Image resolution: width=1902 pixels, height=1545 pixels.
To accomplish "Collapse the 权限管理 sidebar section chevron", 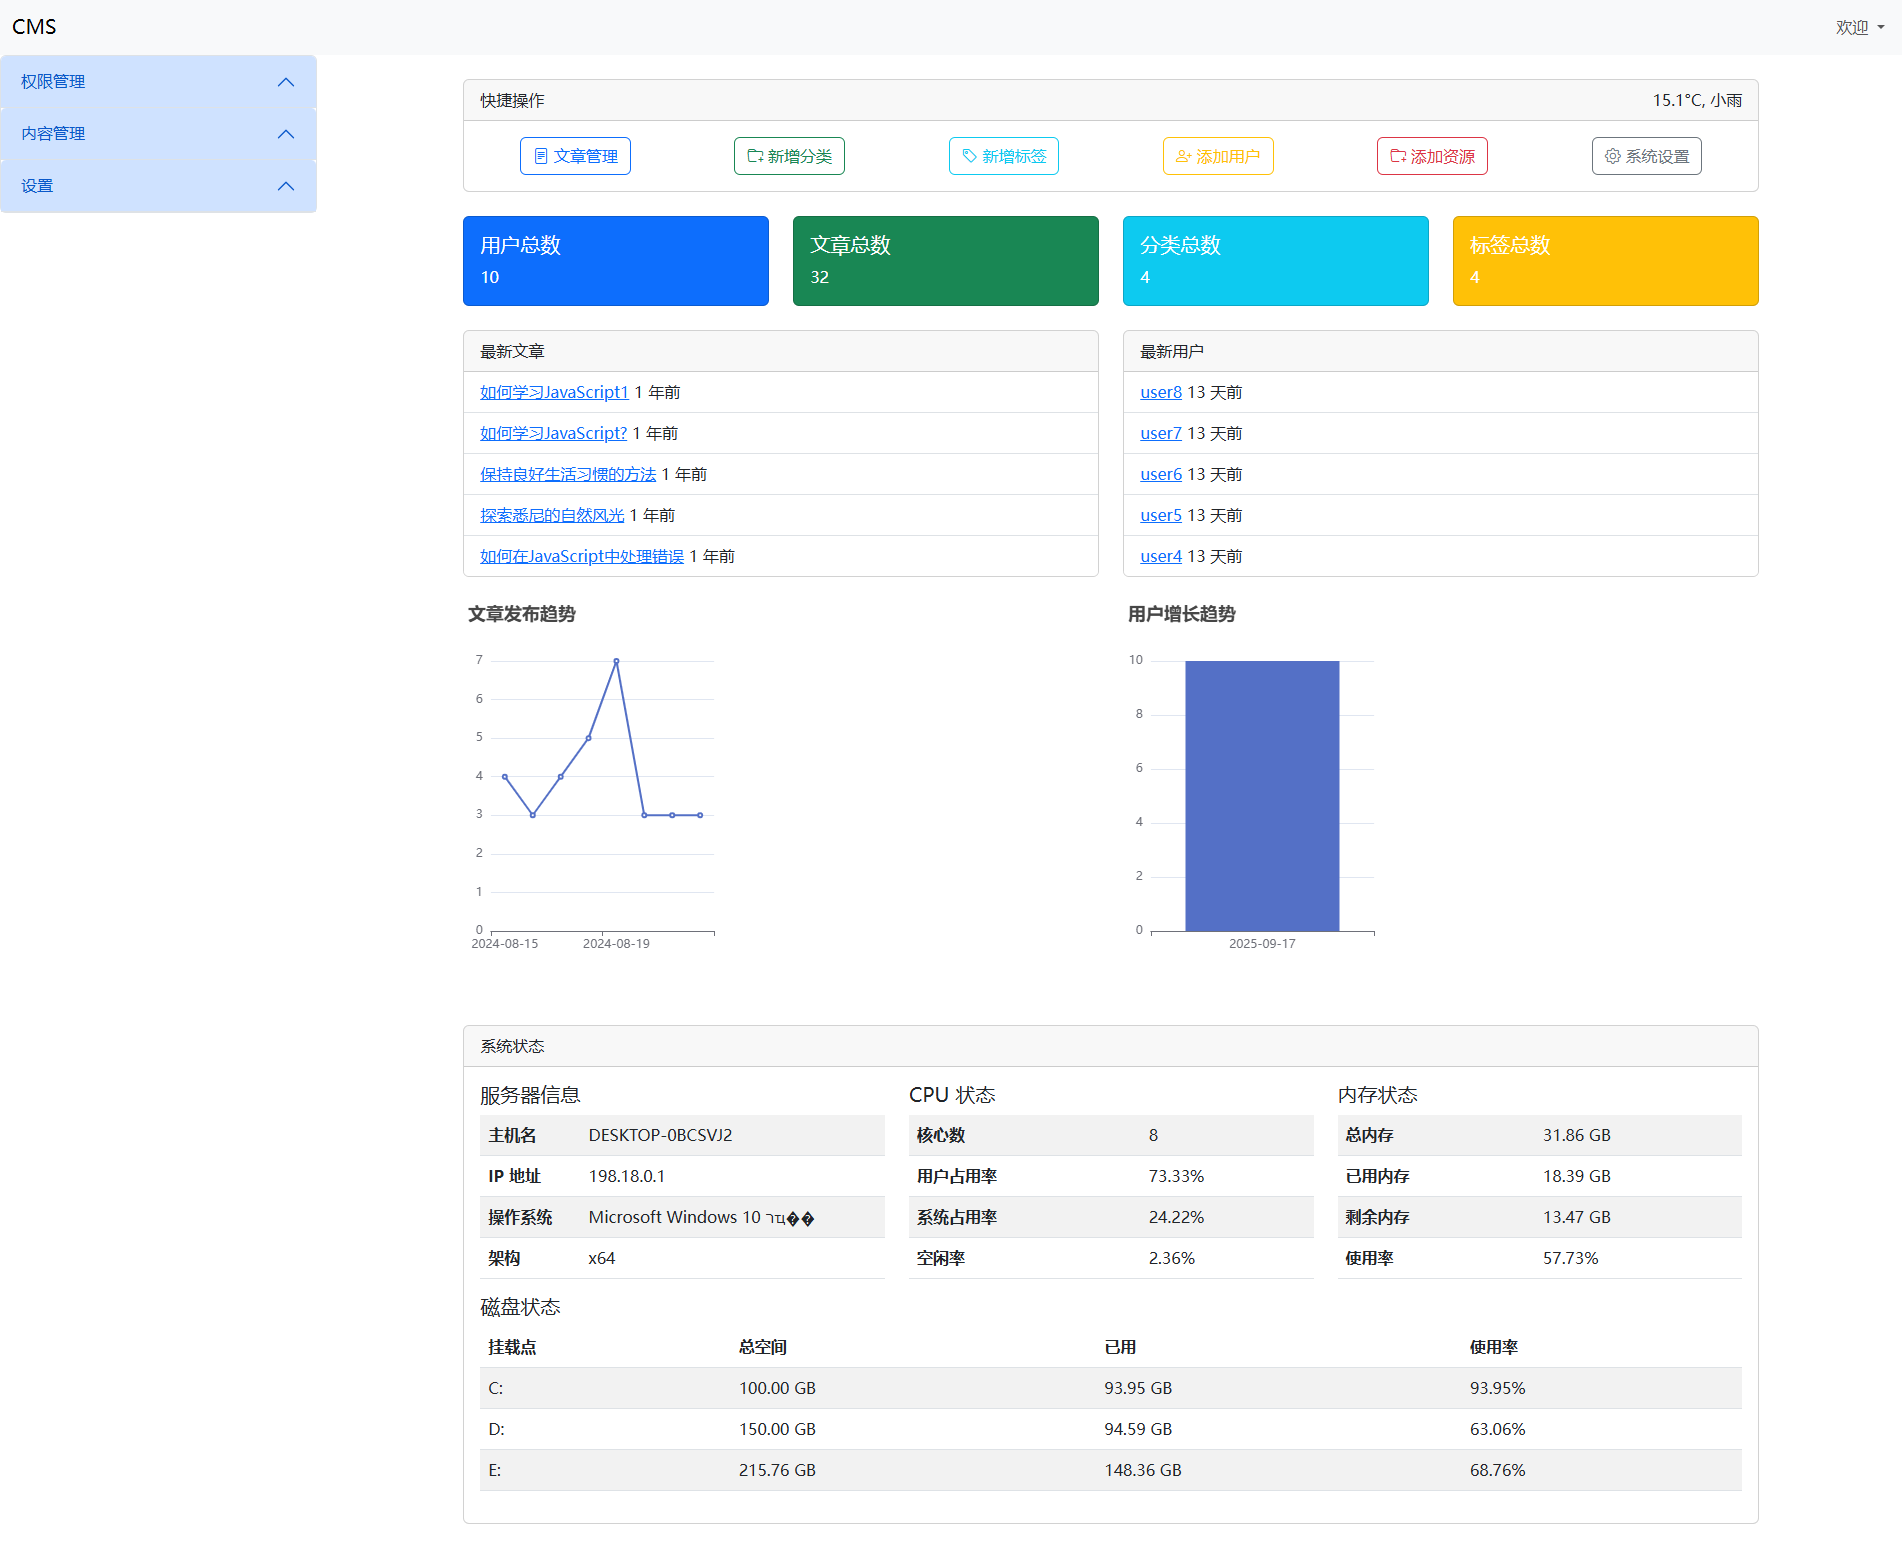I will pyautogui.click(x=286, y=82).
